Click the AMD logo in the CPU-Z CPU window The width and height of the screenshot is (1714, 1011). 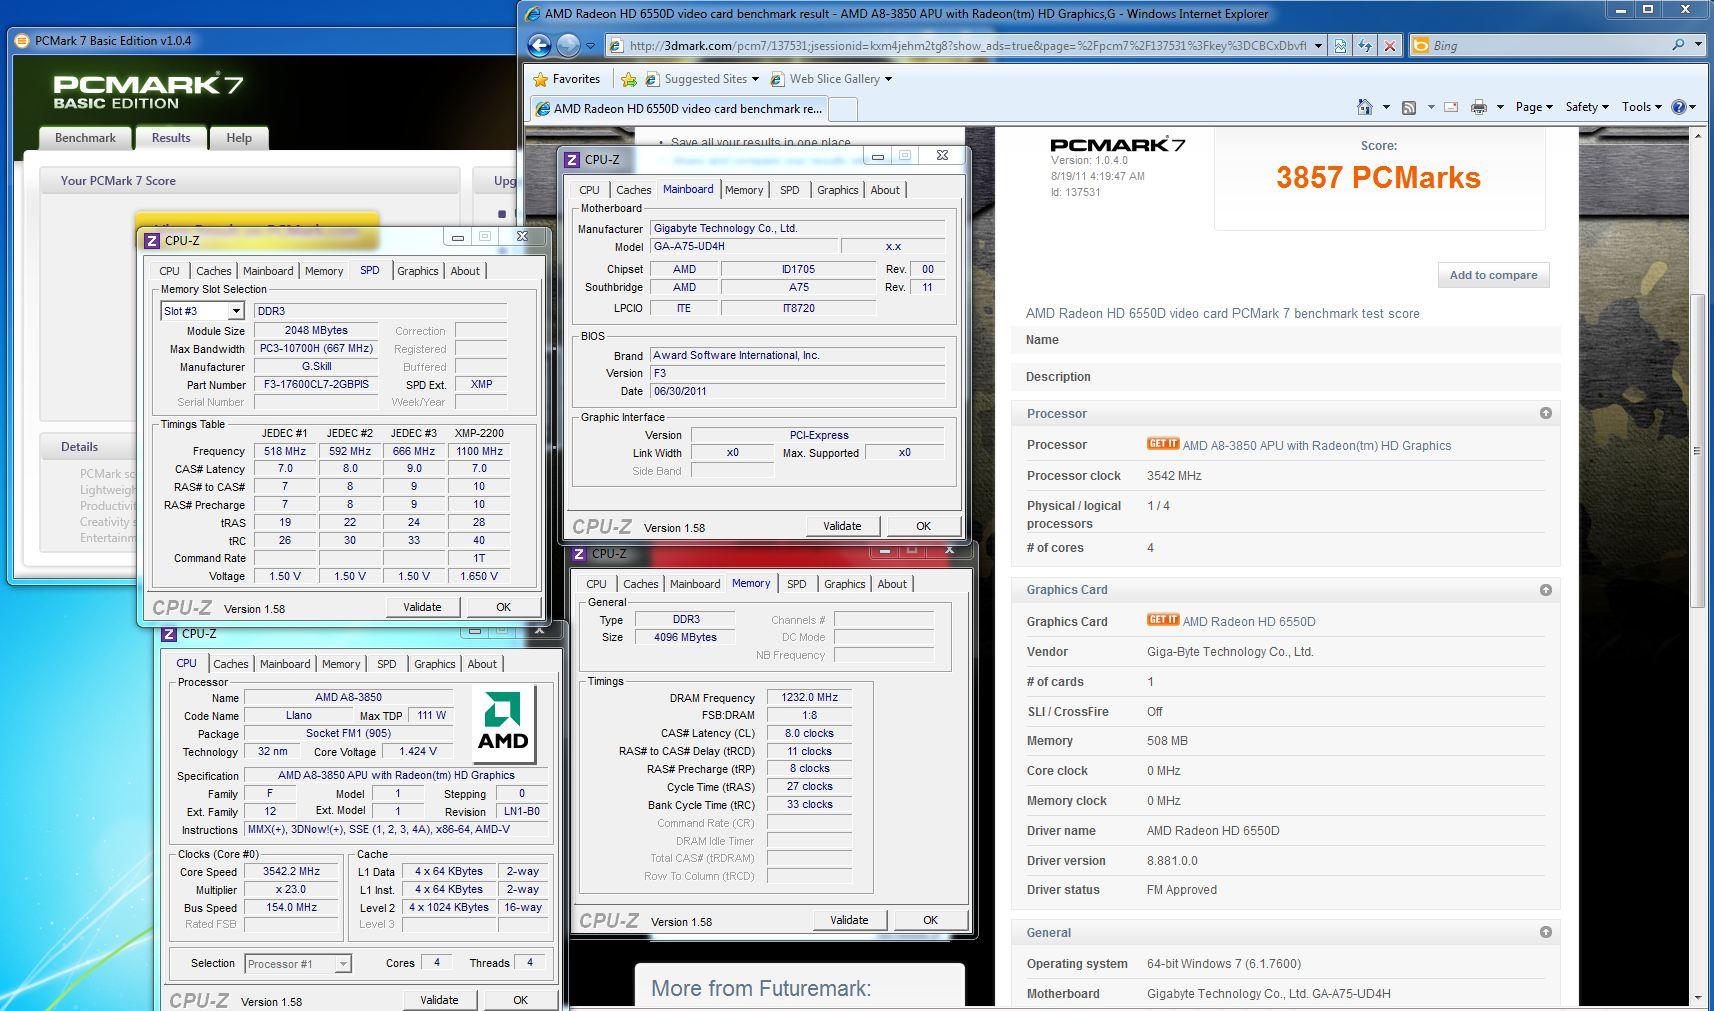click(503, 723)
